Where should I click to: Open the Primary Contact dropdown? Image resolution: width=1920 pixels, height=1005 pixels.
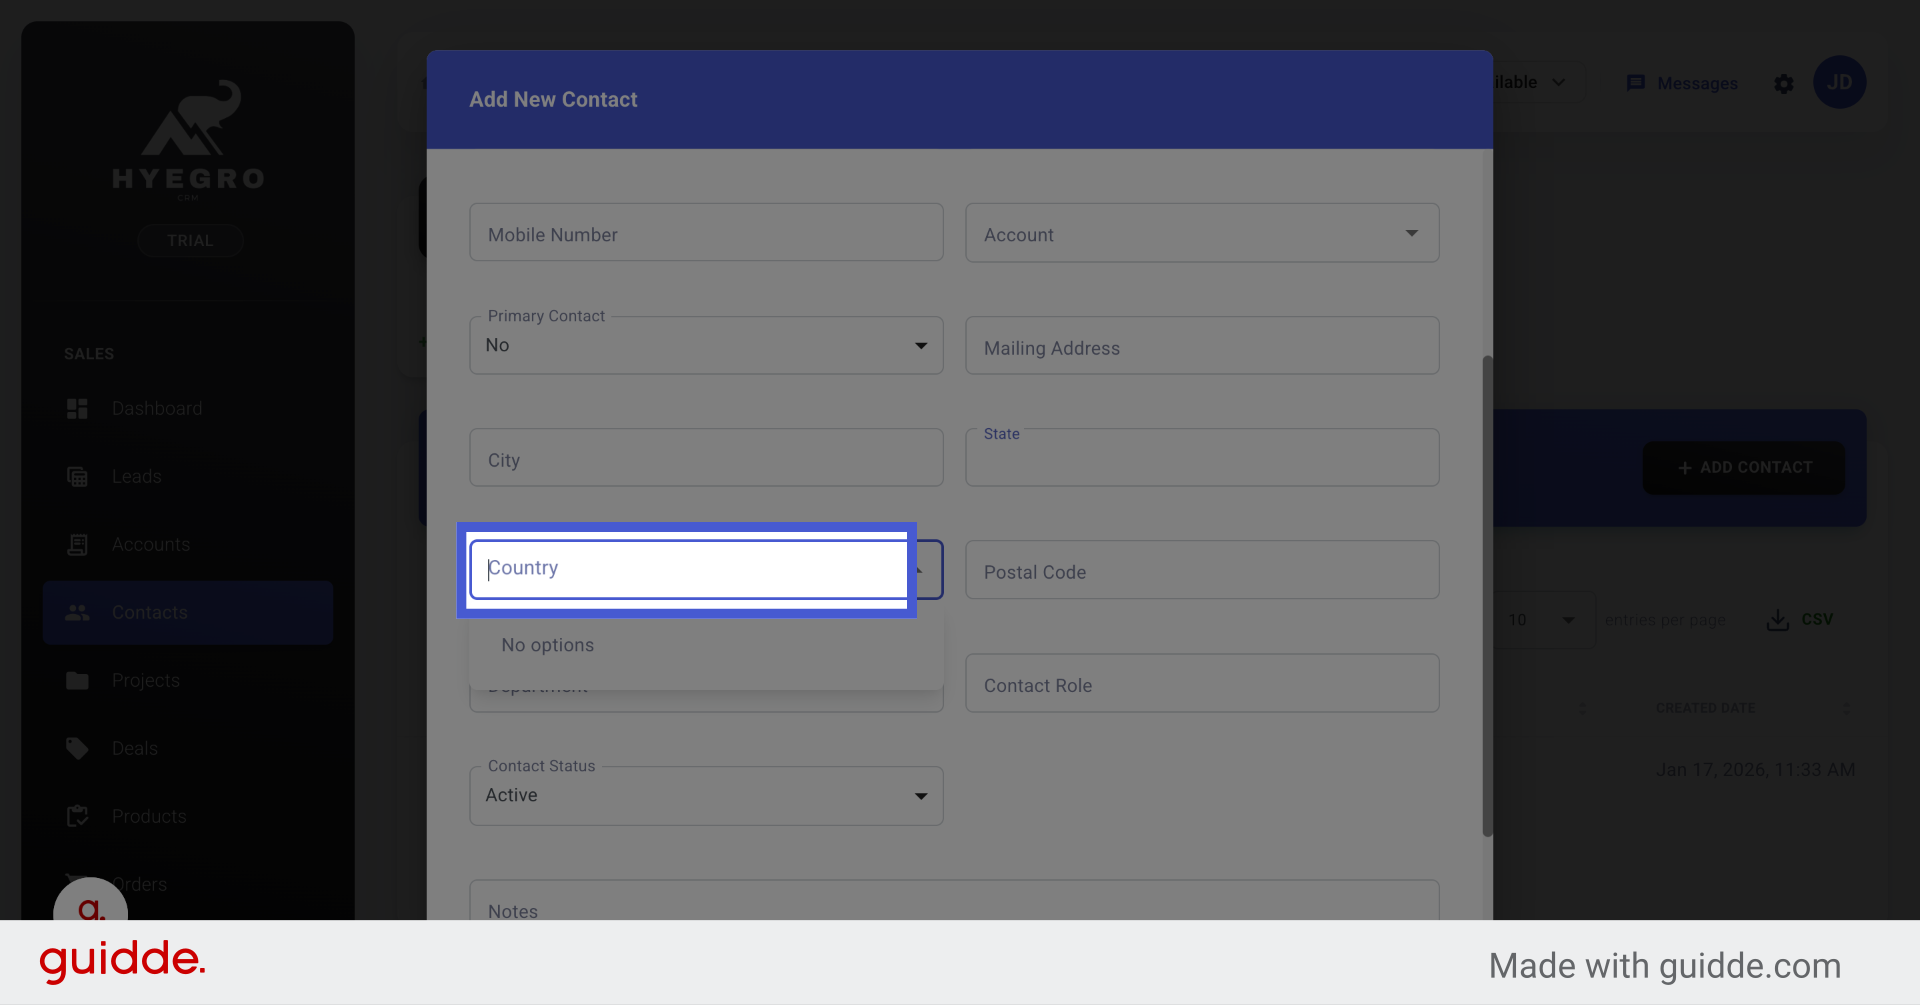point(921,346)
